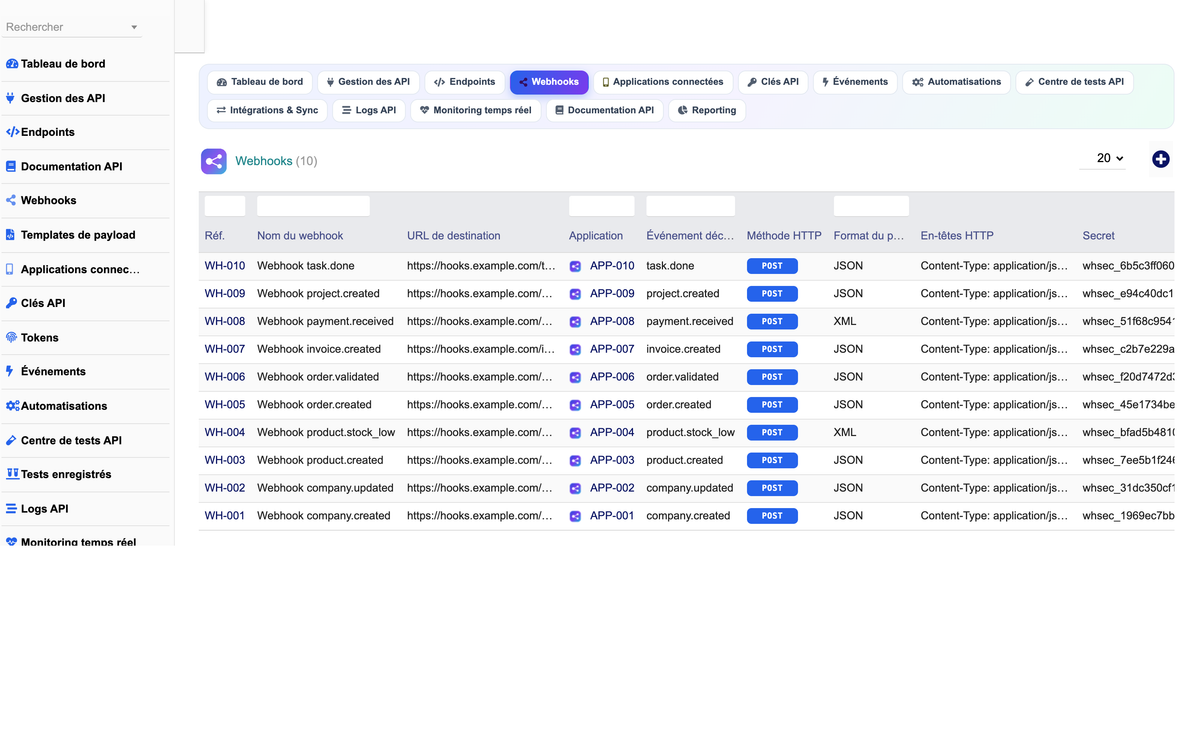Click the Documentation API book icon in sidebar
Image resolution: width=1200 pixels, height=743 pixels.
click(x=11, y=167)
